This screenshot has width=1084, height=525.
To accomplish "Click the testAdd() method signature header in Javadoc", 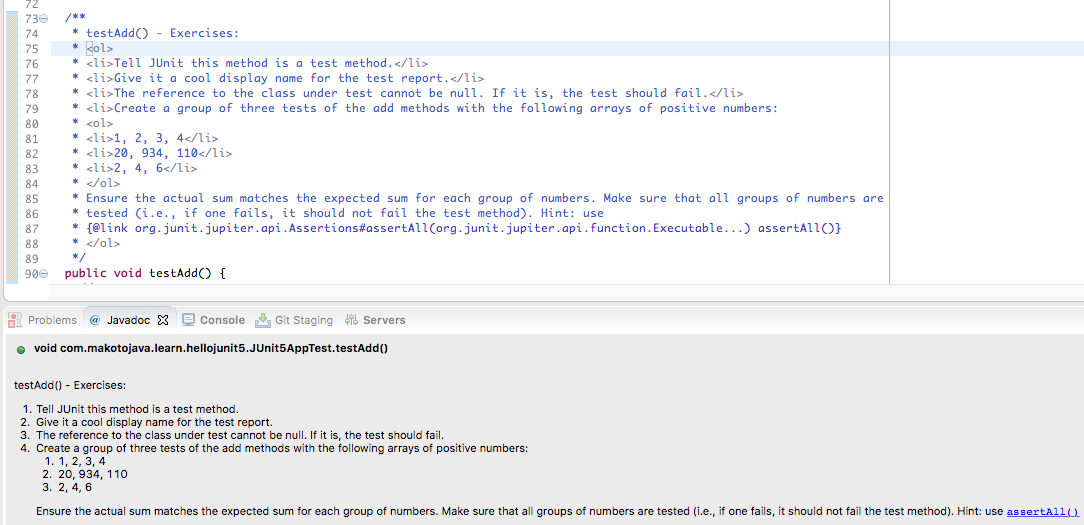I will pyautogui.click(x=210, y=348).
